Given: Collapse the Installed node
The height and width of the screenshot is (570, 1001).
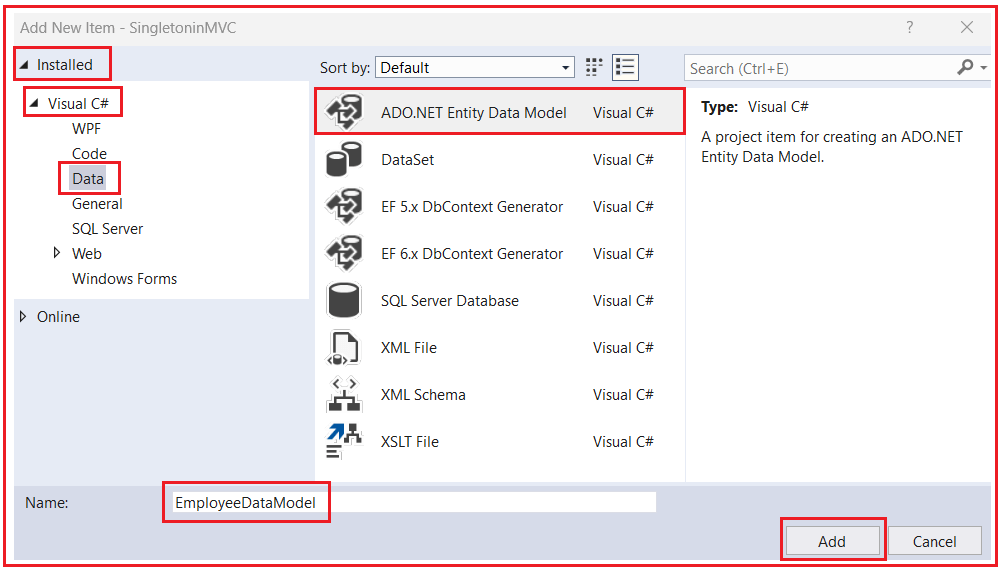Looking at the screenshot, I should tap(24, 64).
